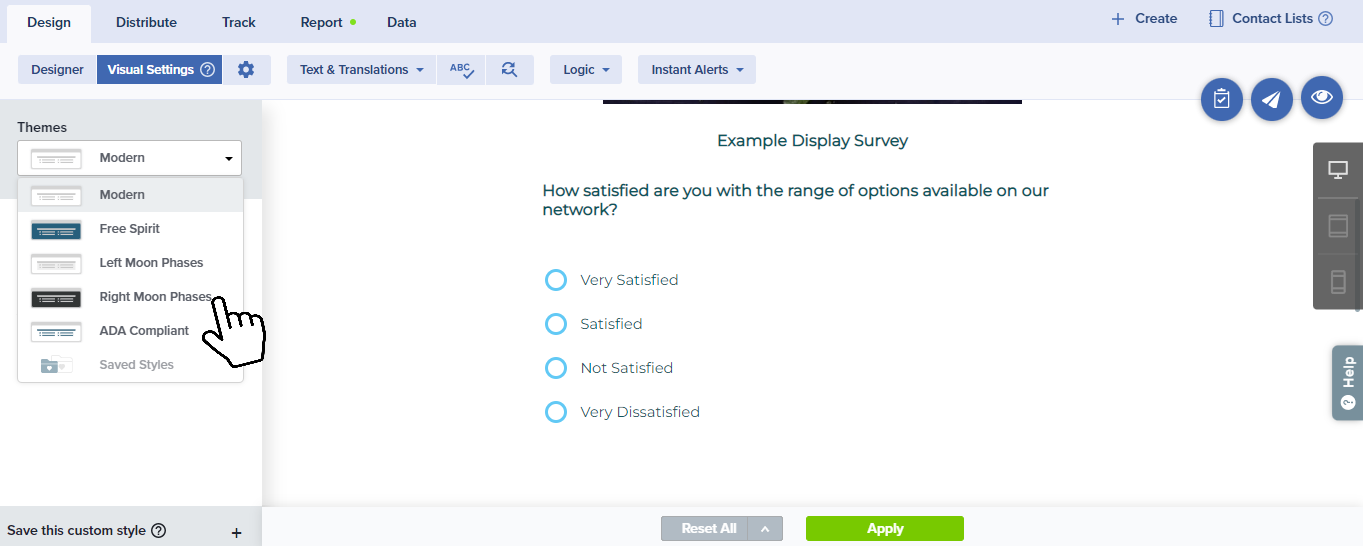Viewport: 1363px width, 546px height.
Task: Switch to the Distribute tab
Action: pos(146,22)
